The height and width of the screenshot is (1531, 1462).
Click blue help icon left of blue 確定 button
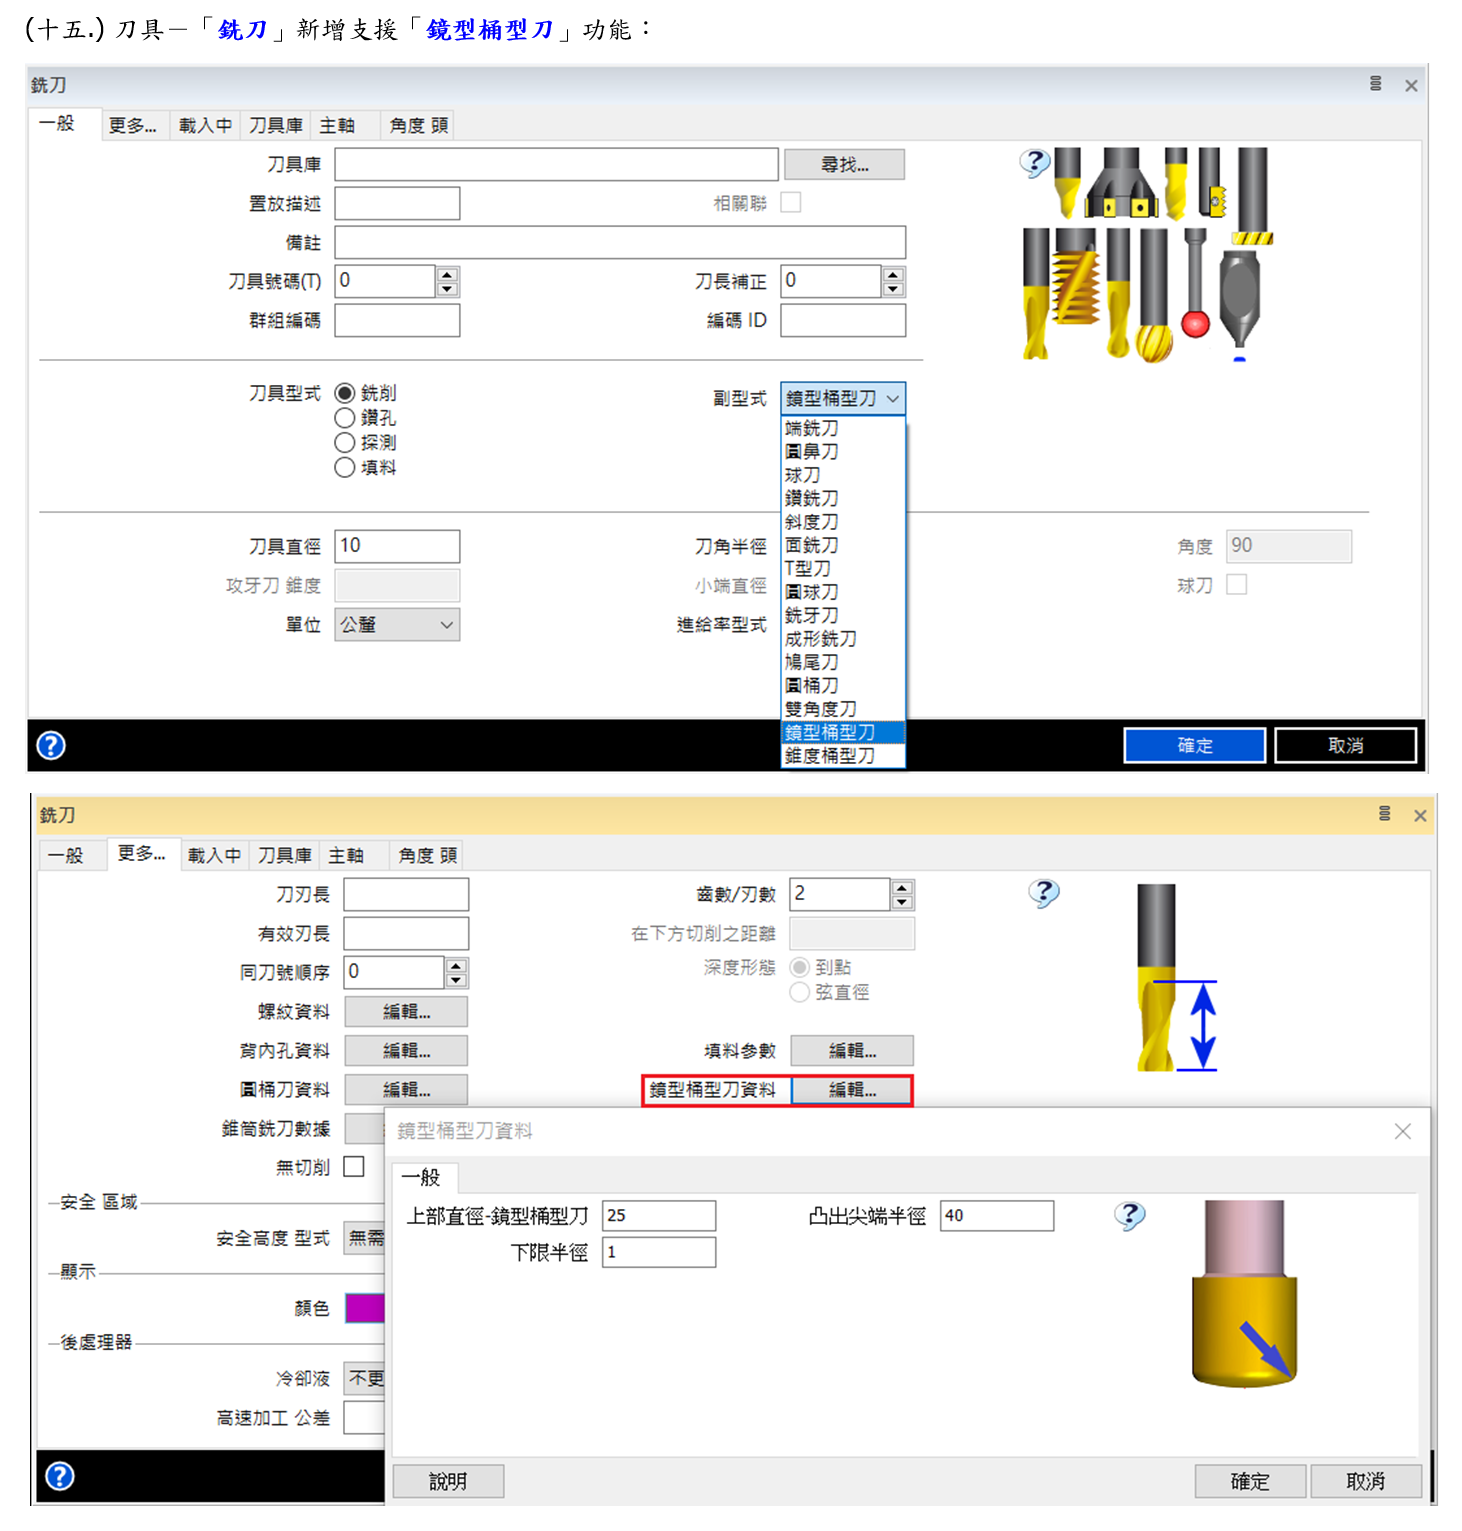tap(51, 745)
